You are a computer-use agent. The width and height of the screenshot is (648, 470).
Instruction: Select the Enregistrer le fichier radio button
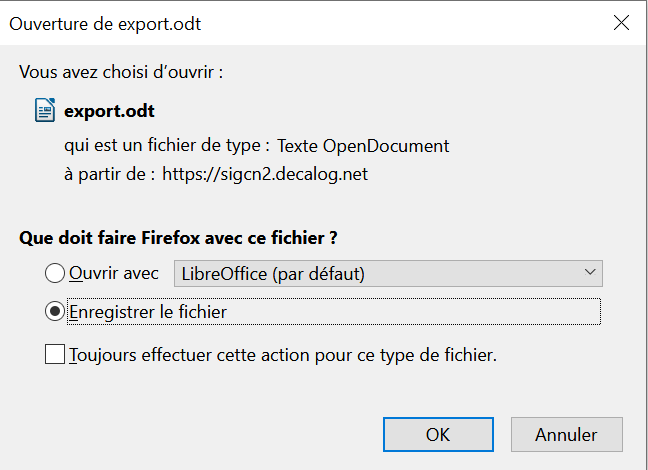(55, 311)
